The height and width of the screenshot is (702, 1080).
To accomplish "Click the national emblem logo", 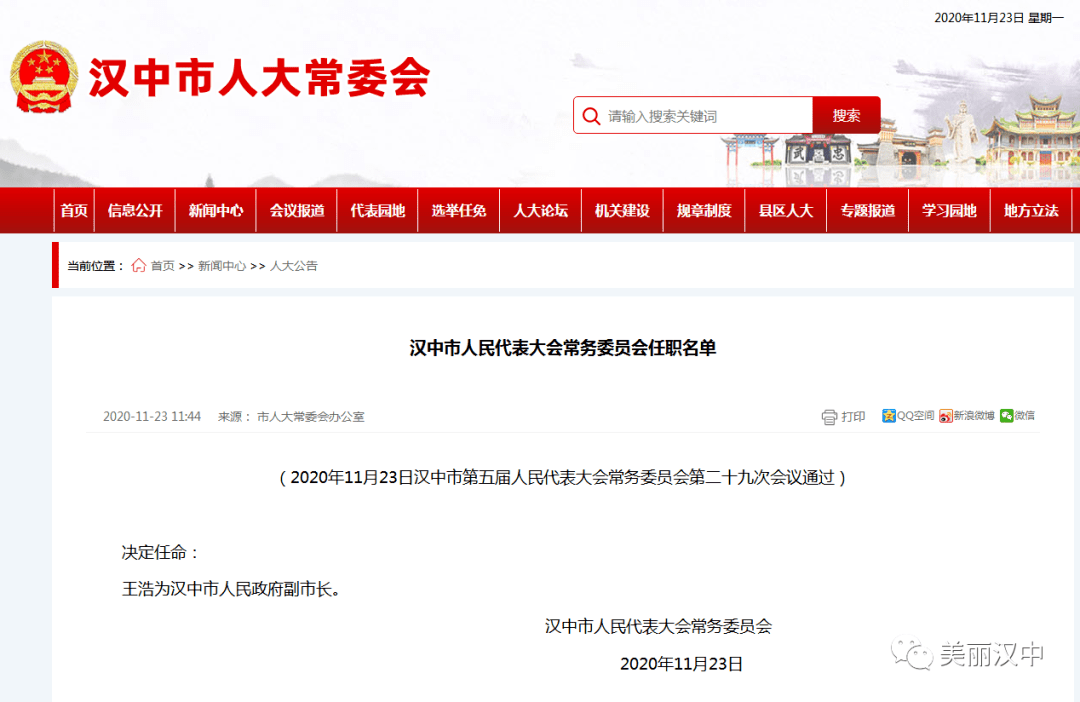I will (43, 76).
